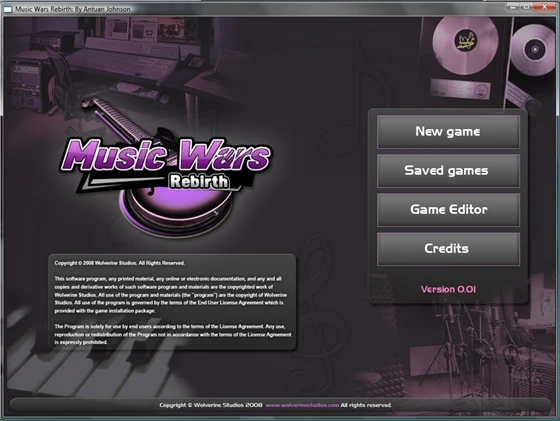Click the Version 0.01 label
The image size is (560, 421).
pyautogui.click(x=448, y=289)
